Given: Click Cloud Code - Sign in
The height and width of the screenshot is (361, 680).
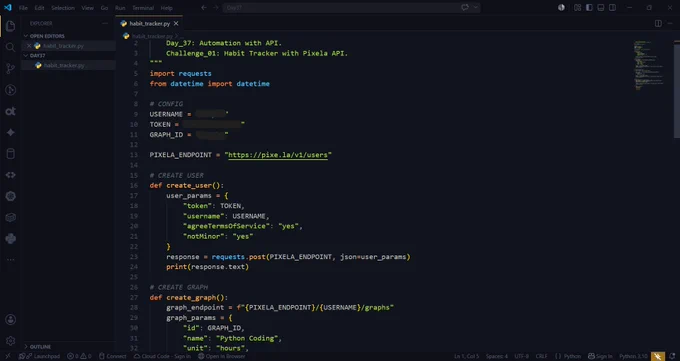Looking at the screenshot, I should 162,356.
